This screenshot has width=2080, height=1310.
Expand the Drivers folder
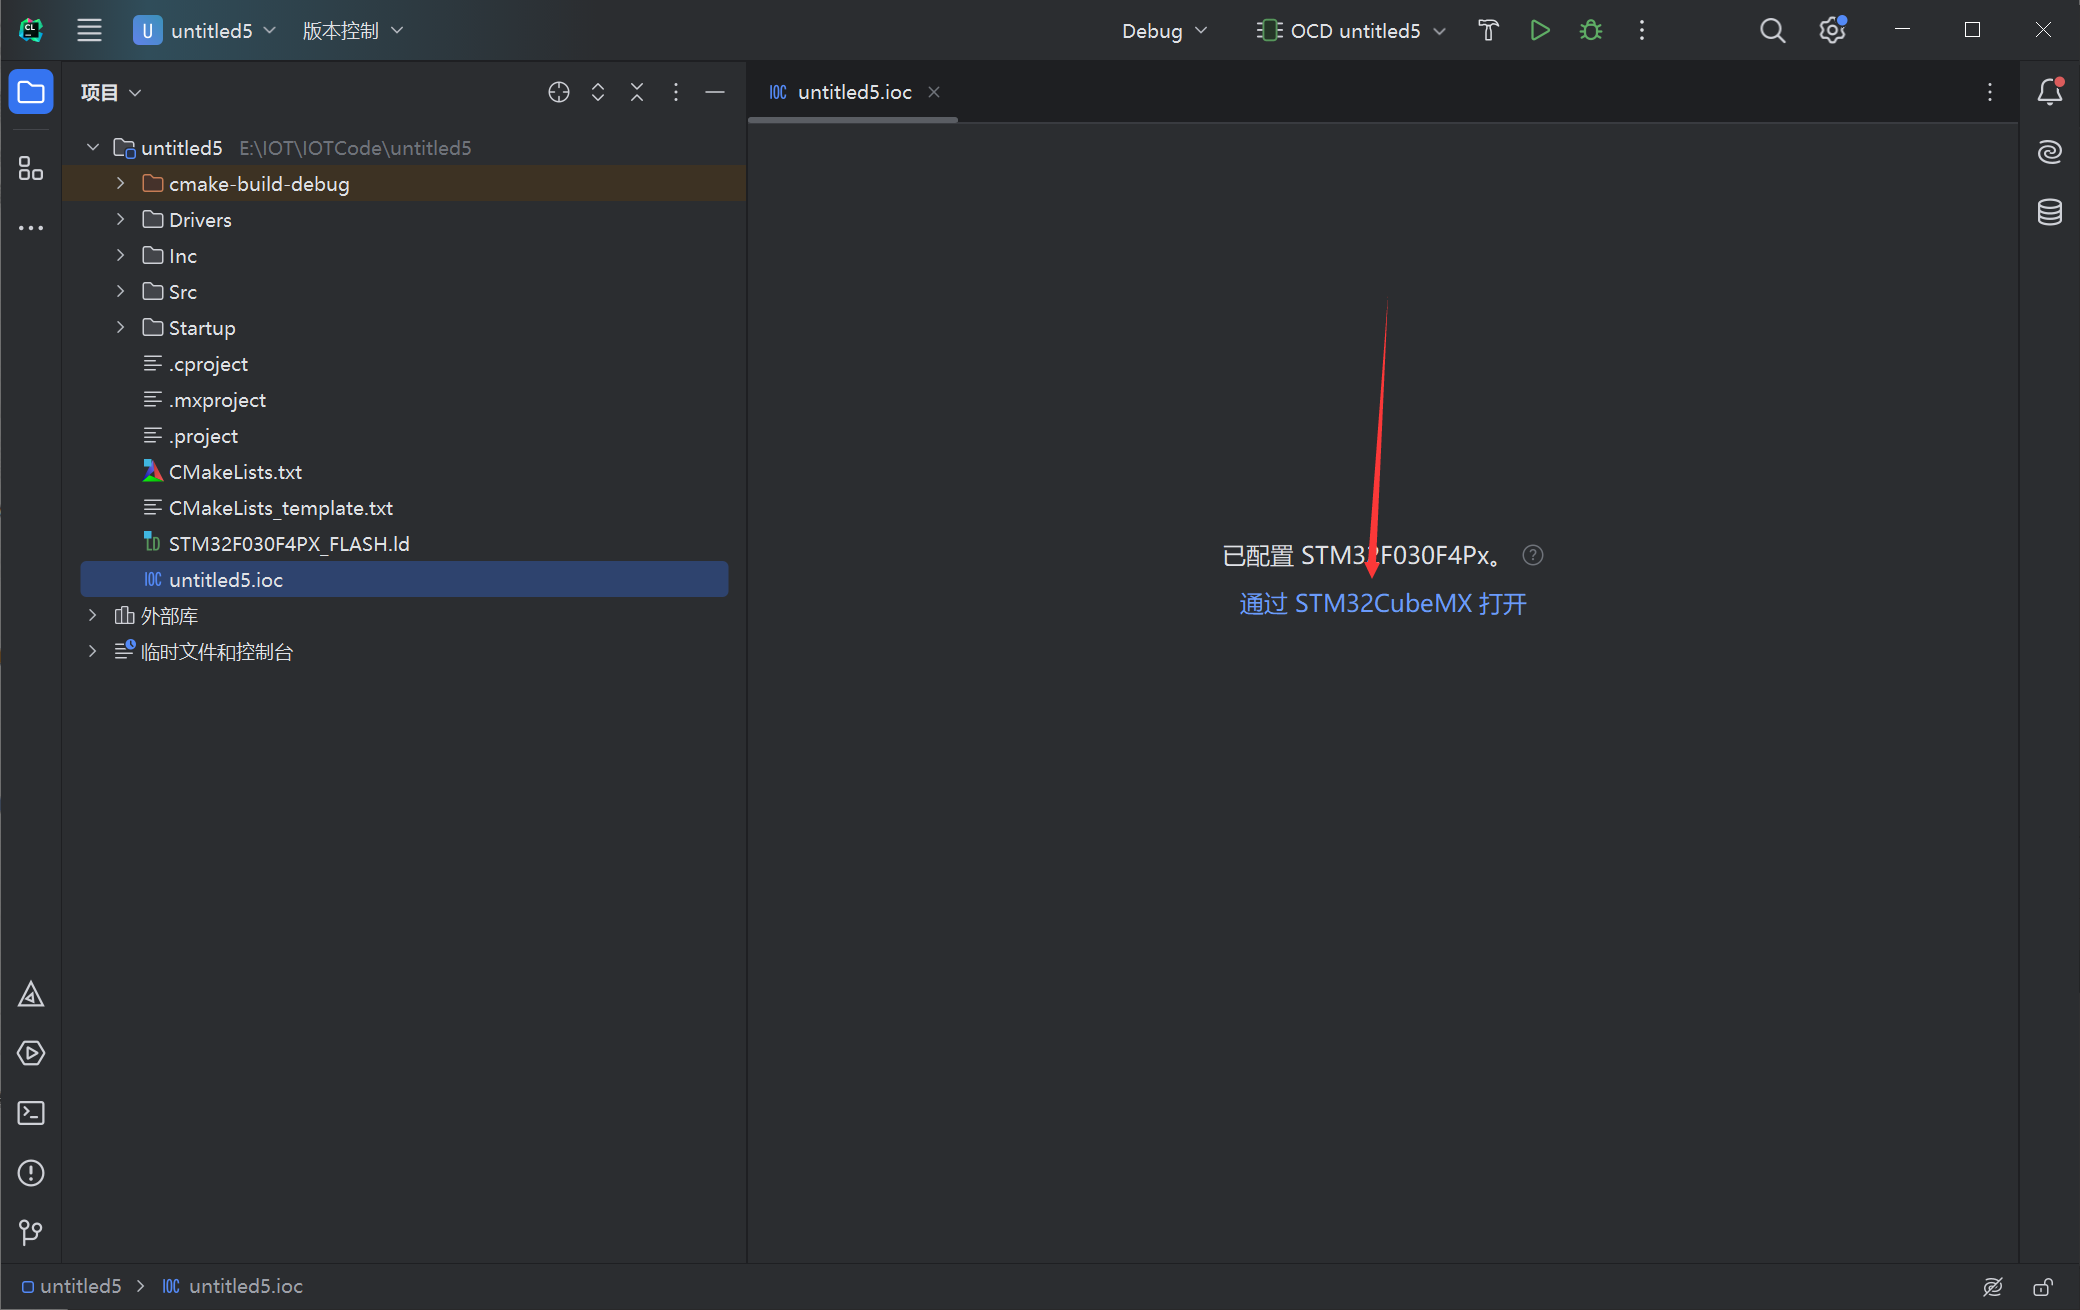tap(121, 219)
